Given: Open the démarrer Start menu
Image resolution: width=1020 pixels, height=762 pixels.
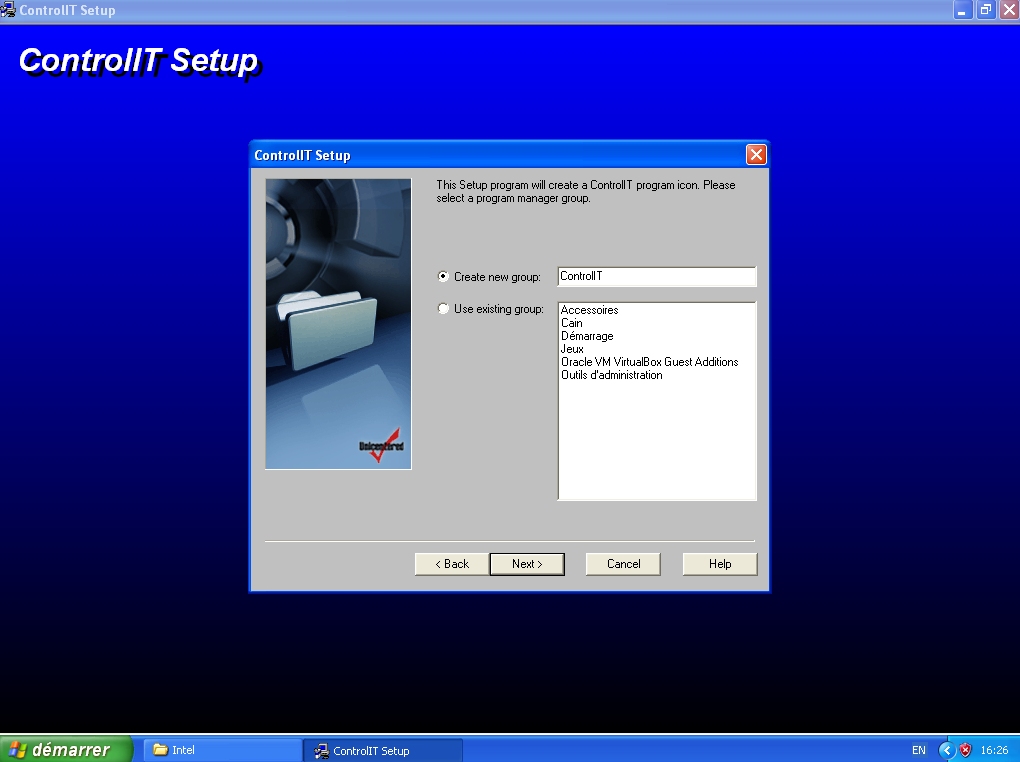Looking at the screenshot, I should click(66, 750).
